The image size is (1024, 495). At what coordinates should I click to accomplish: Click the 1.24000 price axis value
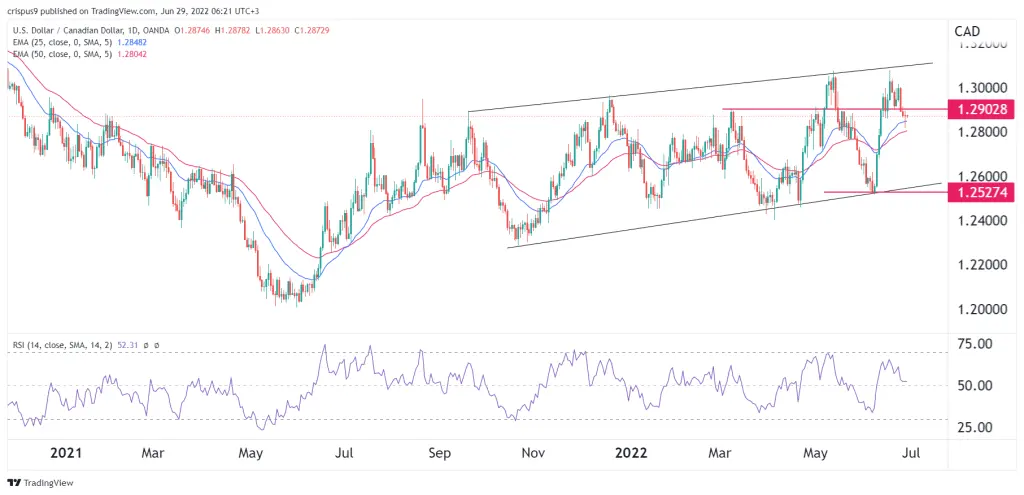(982, 221)
